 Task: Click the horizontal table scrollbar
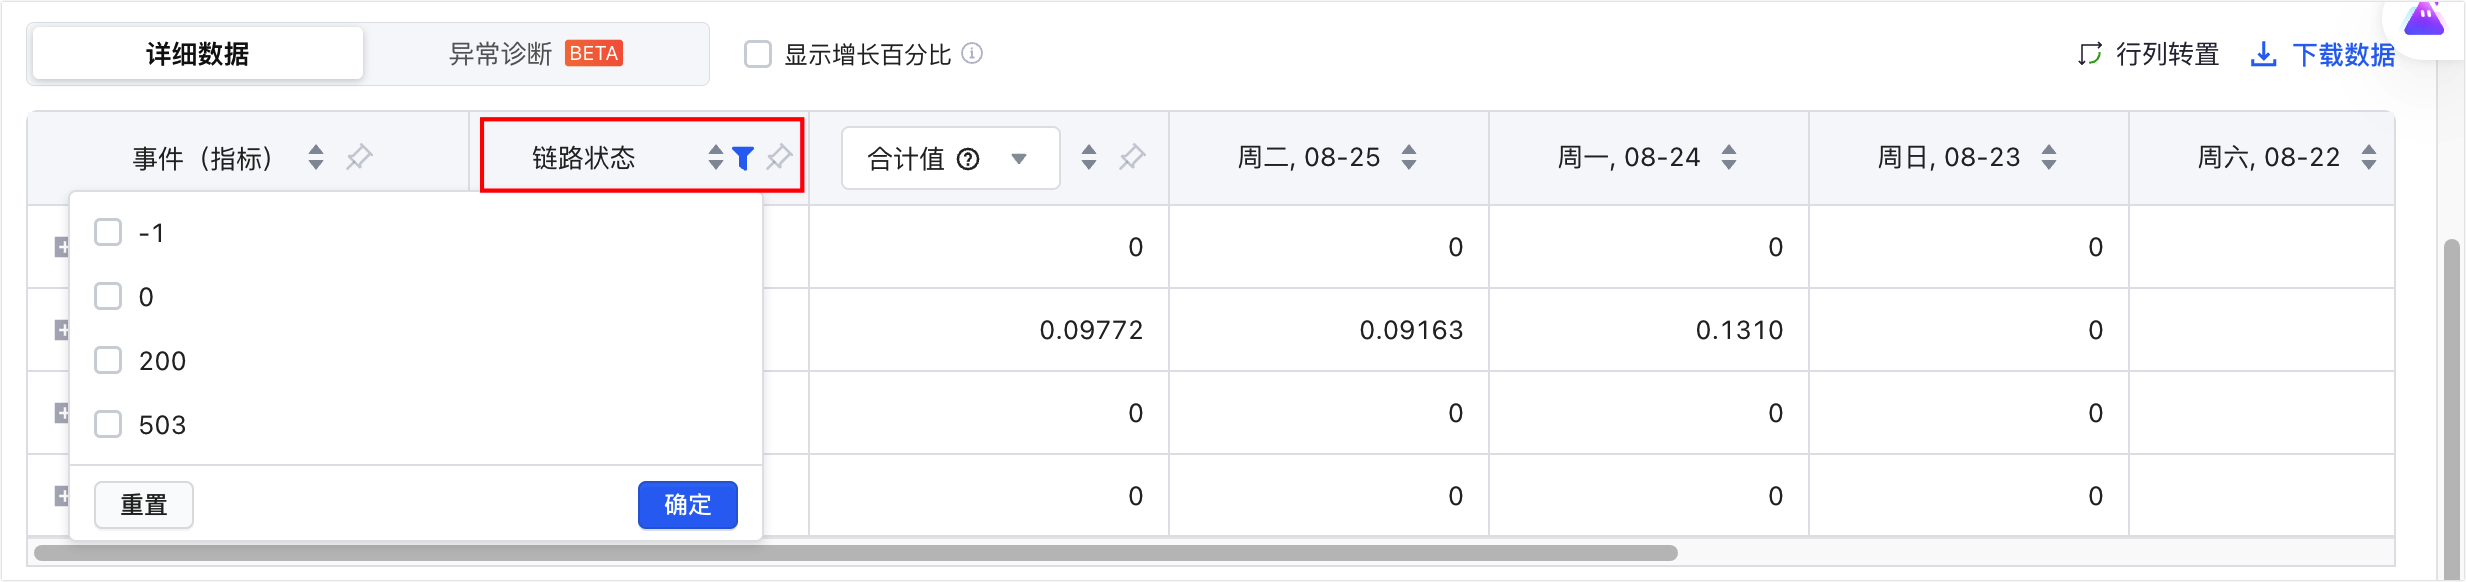(856, 553)
